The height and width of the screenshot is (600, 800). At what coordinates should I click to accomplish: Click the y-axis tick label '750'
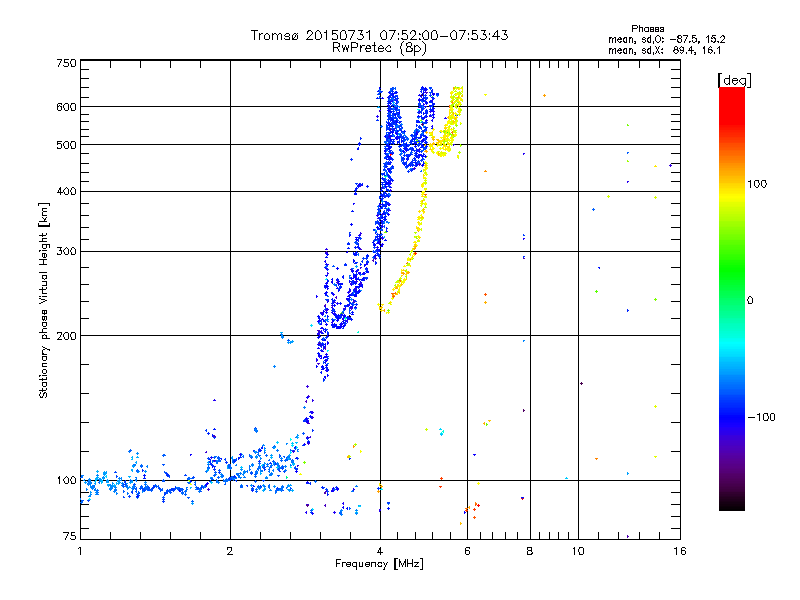pyautogui.click(x=66, y=63)
